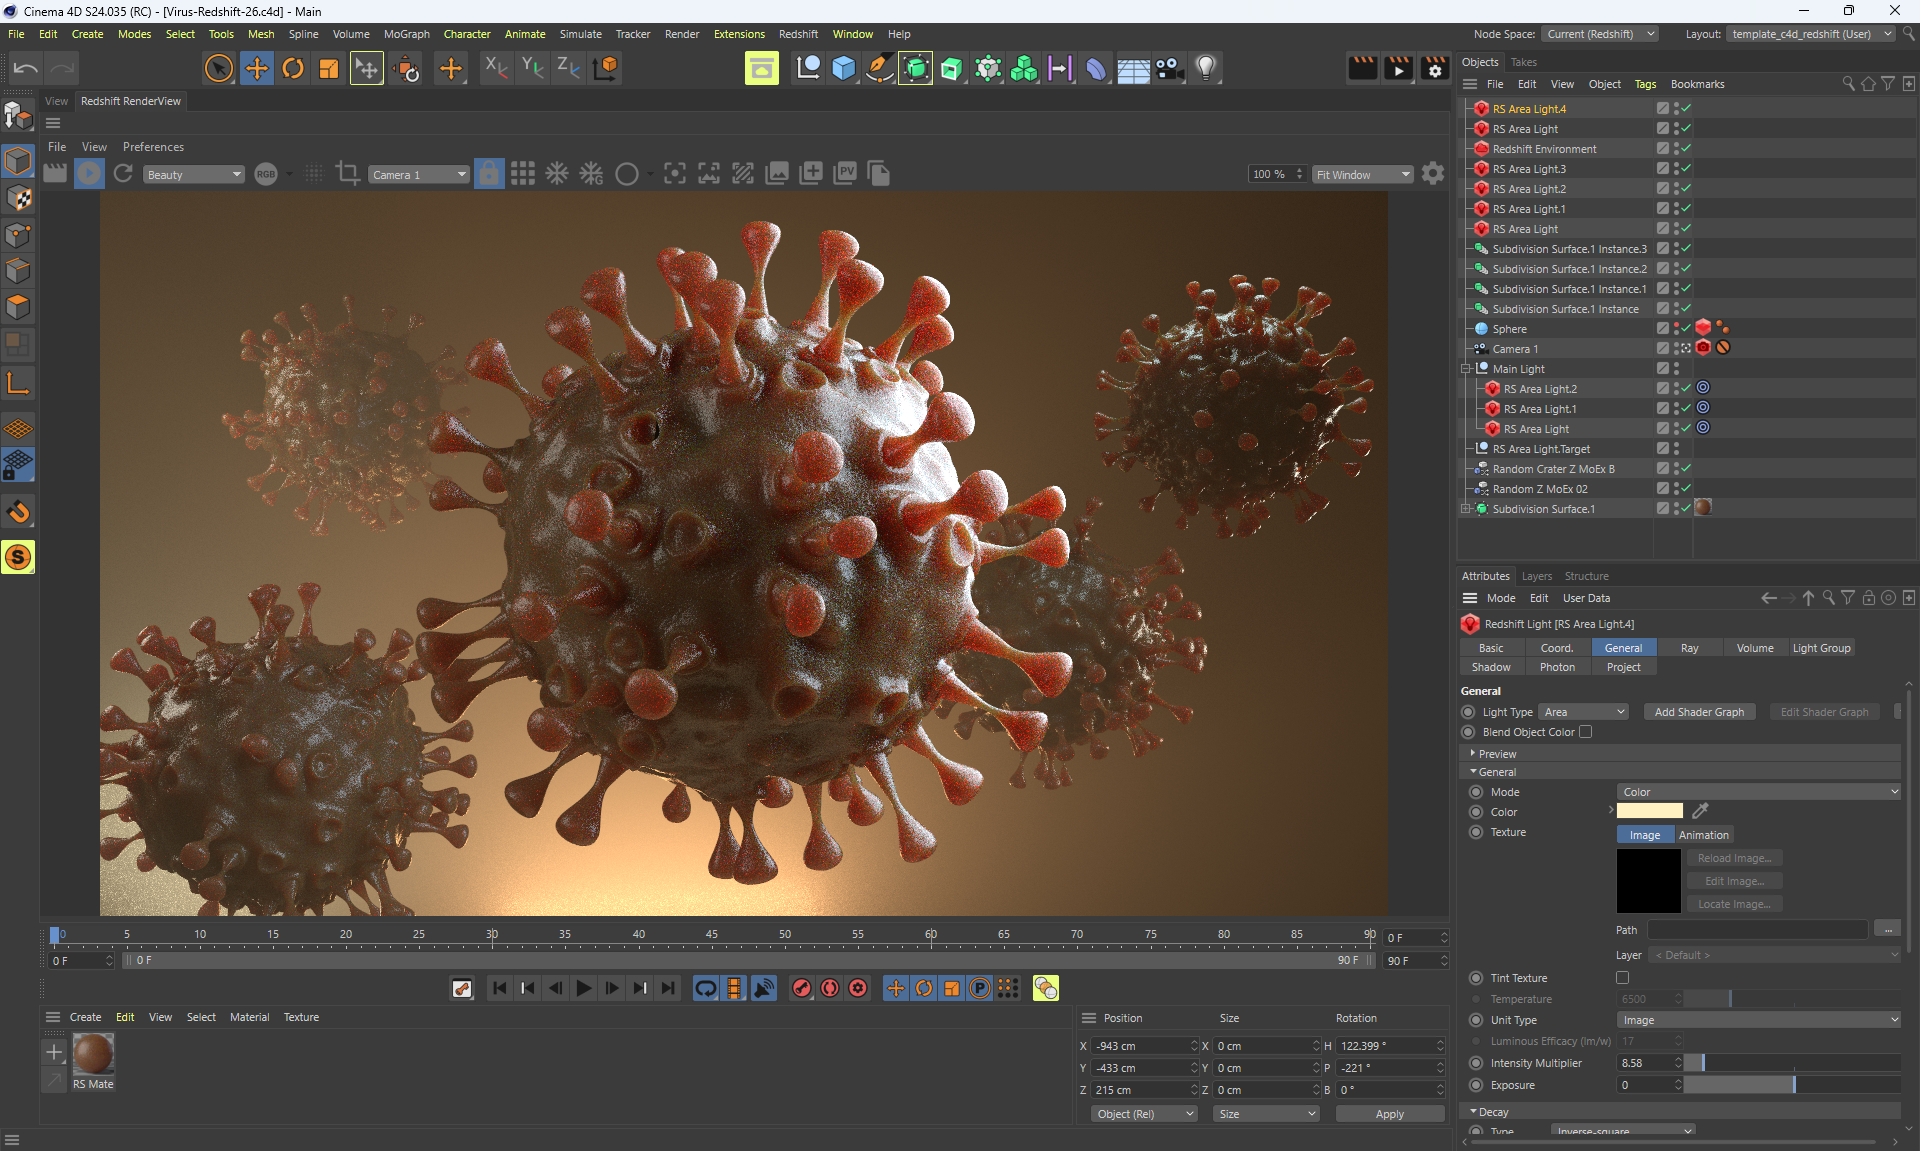Toggle enable checkmark for Sphere object

point(1685,329)
